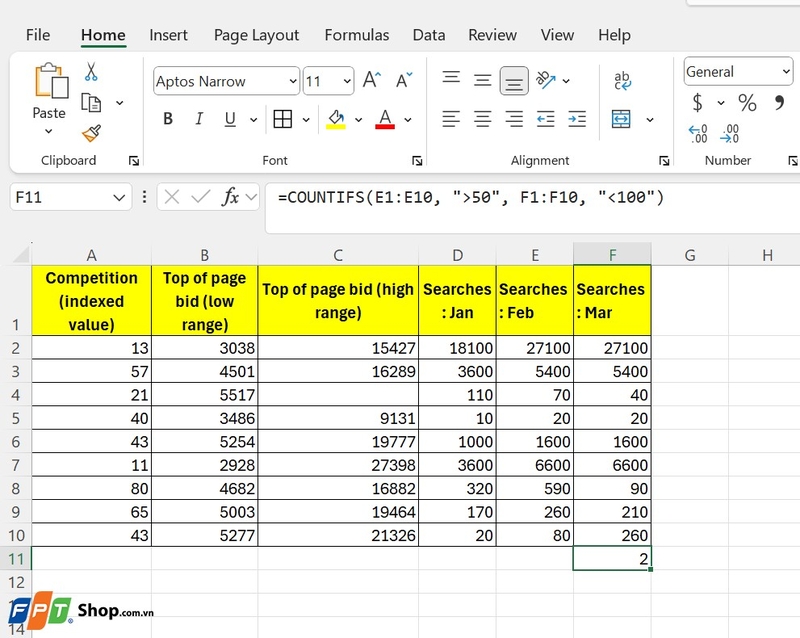Open the Aptos Narrow font dropdown
800x638 pixels.
[293, 81]
